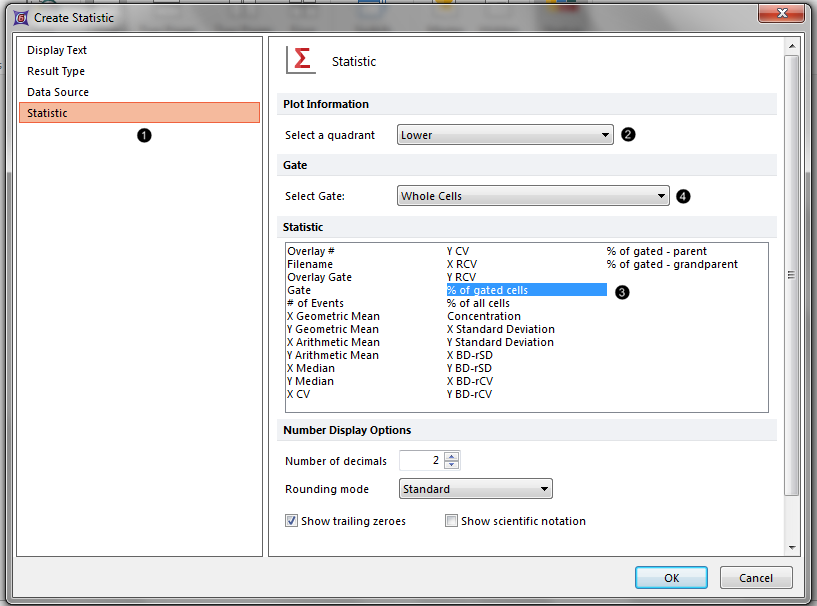Image resolution: width=817 pixels, height=606 pixels.
Task: Click the Cancel button
Action: pos(755,578)
